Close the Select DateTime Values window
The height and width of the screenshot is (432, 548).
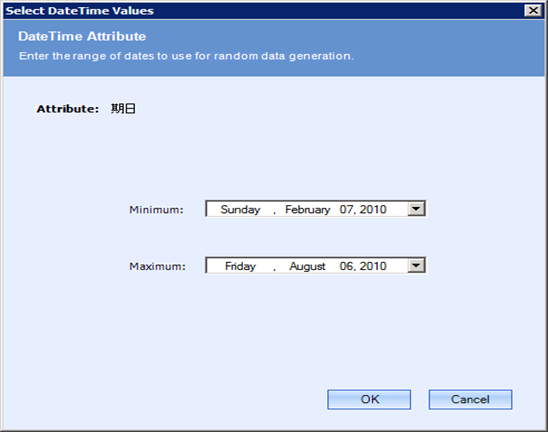533,10
